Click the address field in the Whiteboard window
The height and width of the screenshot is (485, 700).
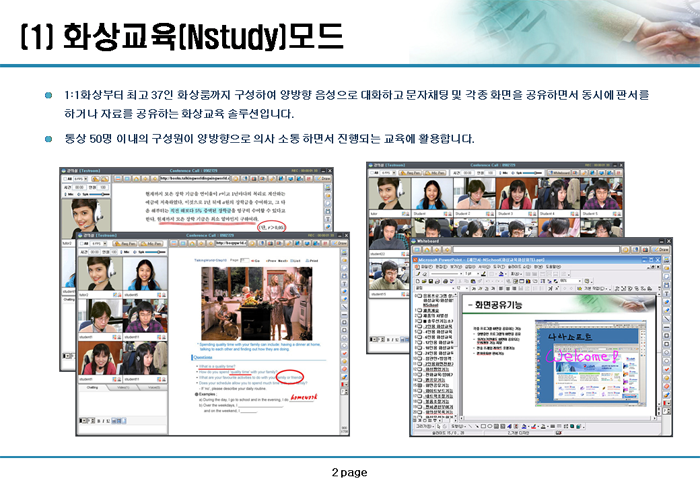pos(536,250)
